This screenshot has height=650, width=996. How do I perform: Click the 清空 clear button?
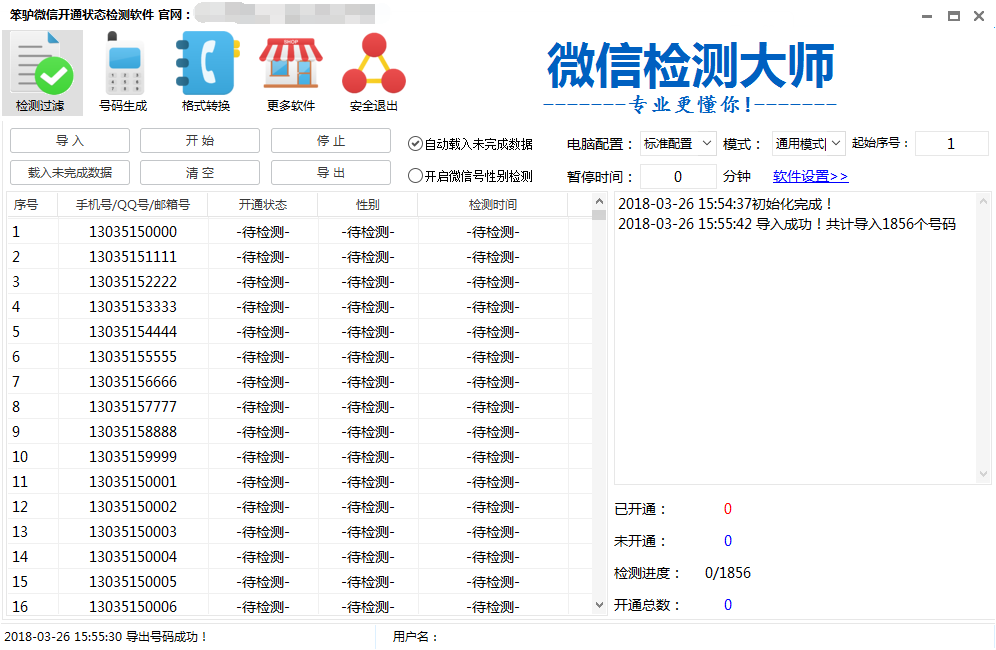click(200, 172)
